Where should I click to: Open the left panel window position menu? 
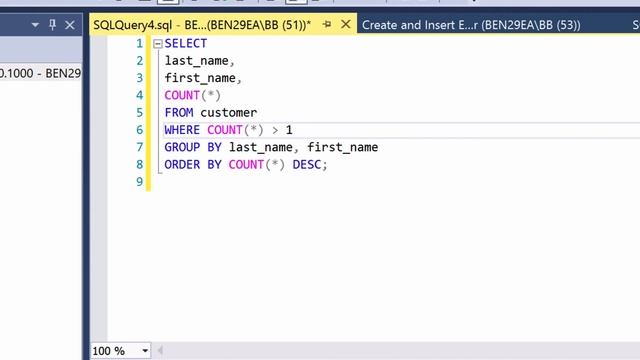point(35,25)
